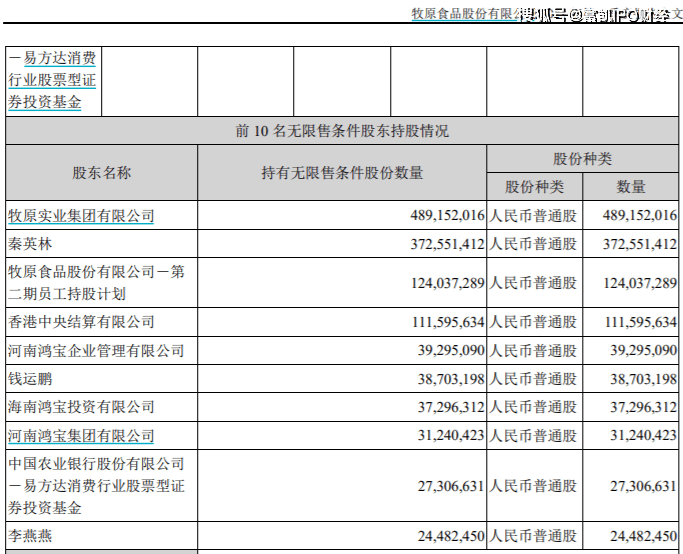The width and height of the screenshot is (683, 554).
Task: Select the 39,295,090 holding amount value
Action: (451, 350)
